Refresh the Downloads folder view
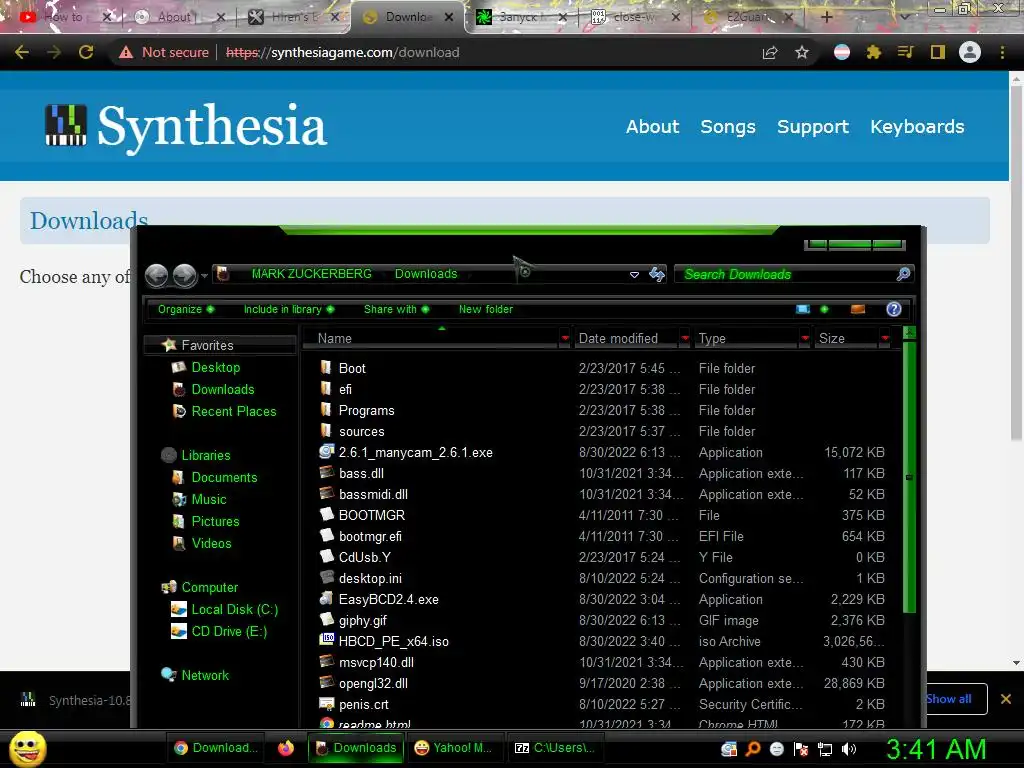The image size is (1024, 768). [657, 274]
